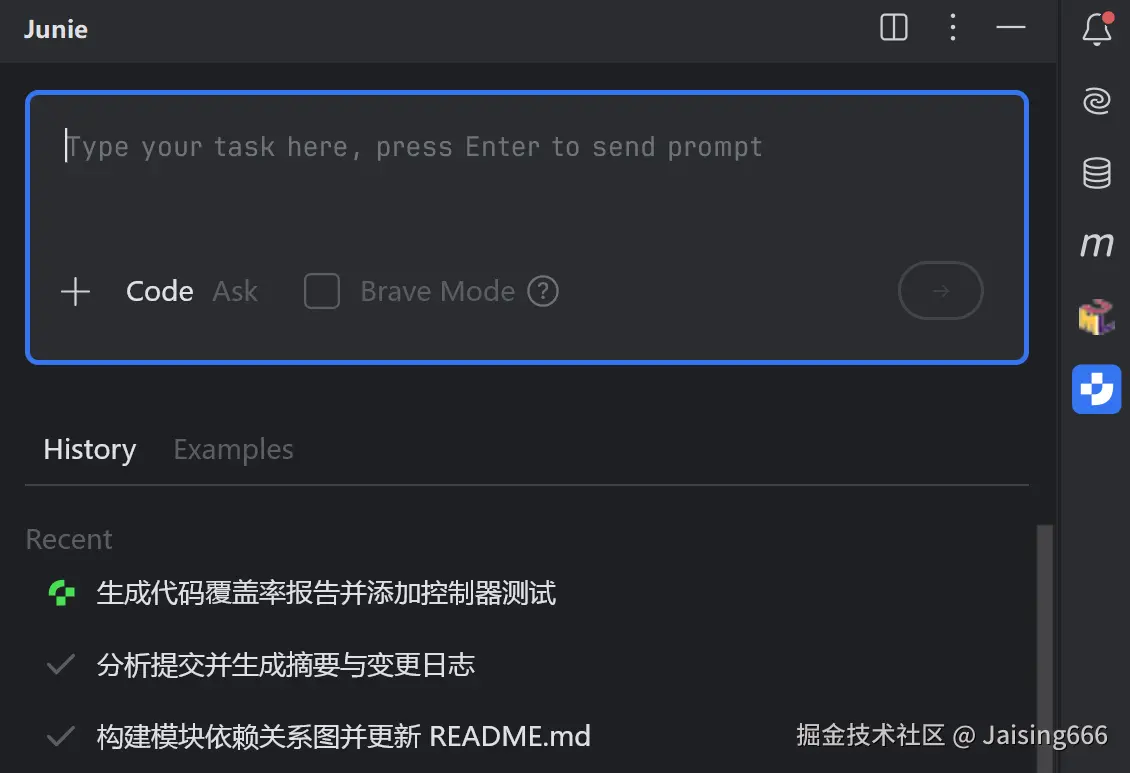Viewport: 1130px width, 773px height.
Task: Click the send prompt arrow button
Action: point(940,290)
